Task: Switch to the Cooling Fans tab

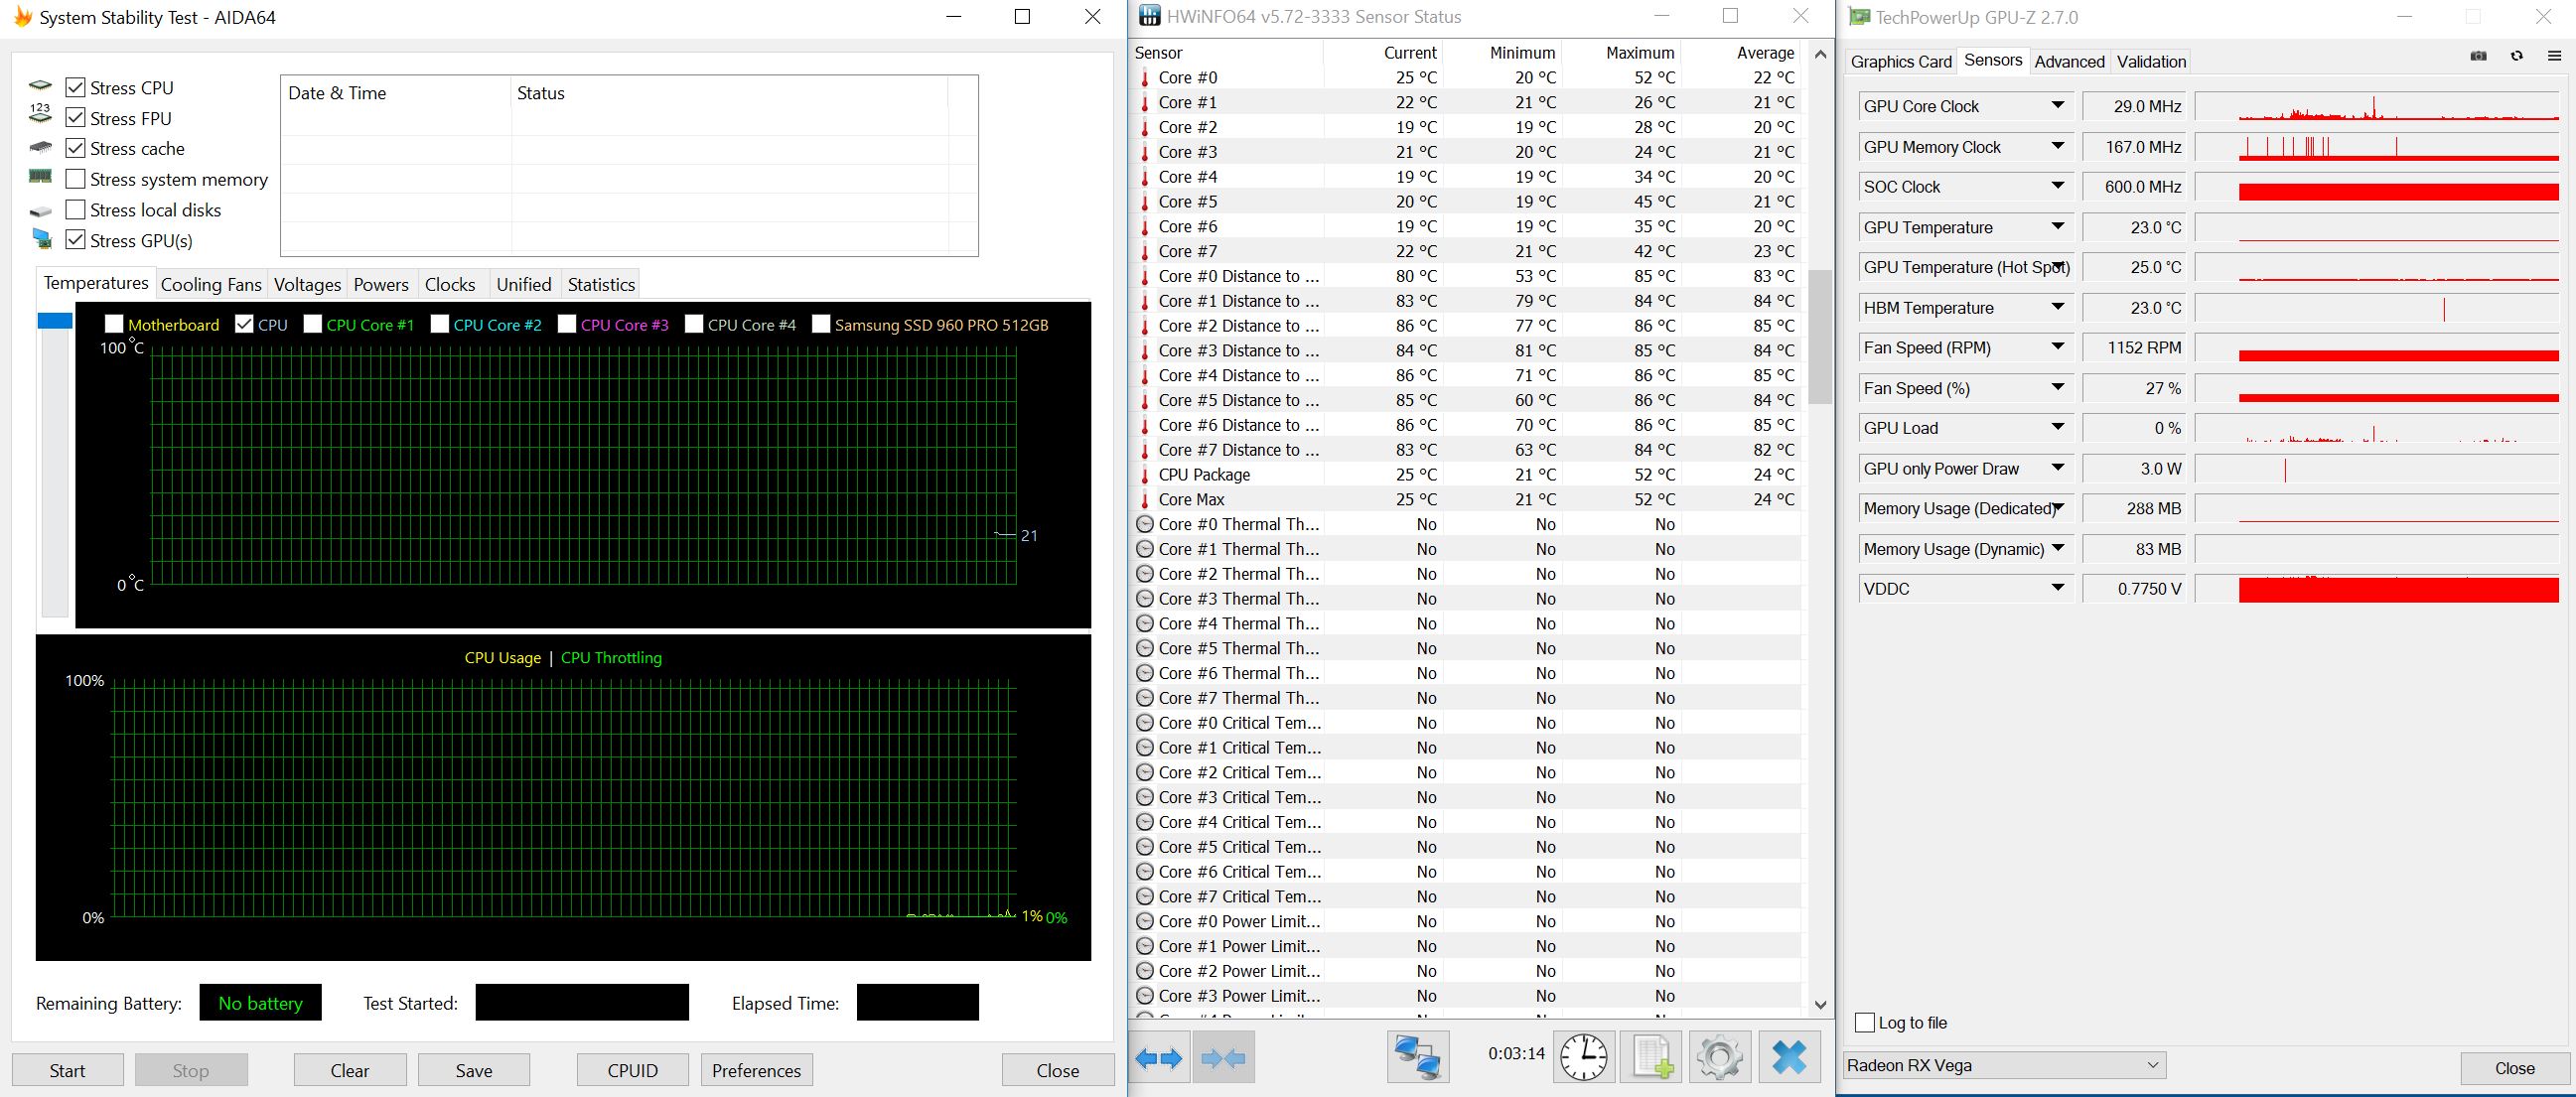Action: point(211,285)
